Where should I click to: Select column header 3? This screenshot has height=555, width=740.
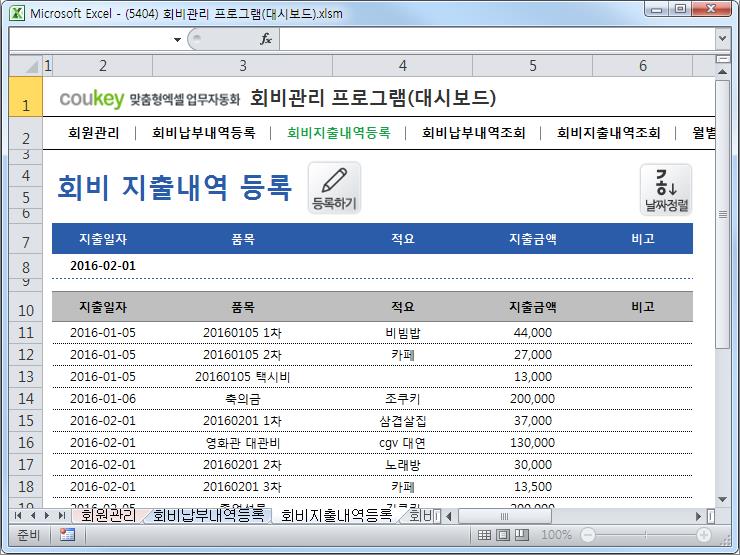pyautogui.click(x=243, y=66)
